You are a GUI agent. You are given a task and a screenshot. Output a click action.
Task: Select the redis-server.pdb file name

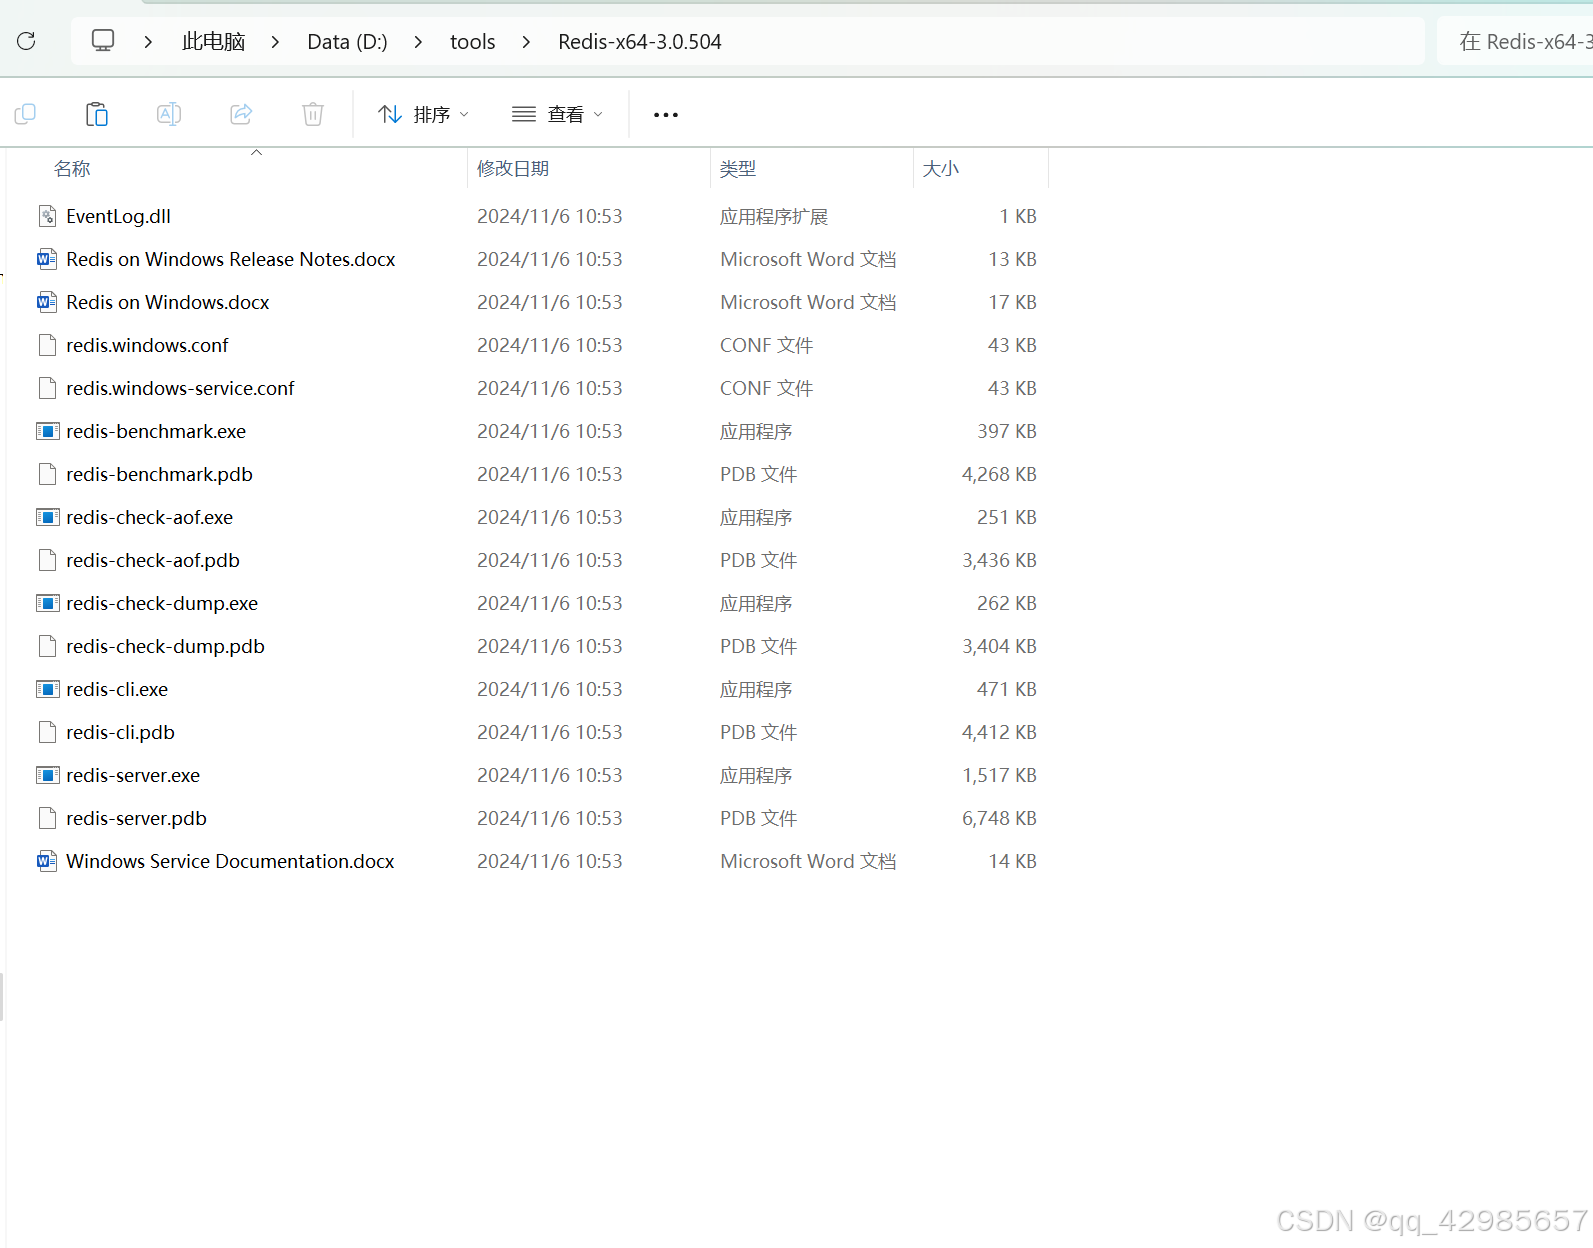coord(136,818)
